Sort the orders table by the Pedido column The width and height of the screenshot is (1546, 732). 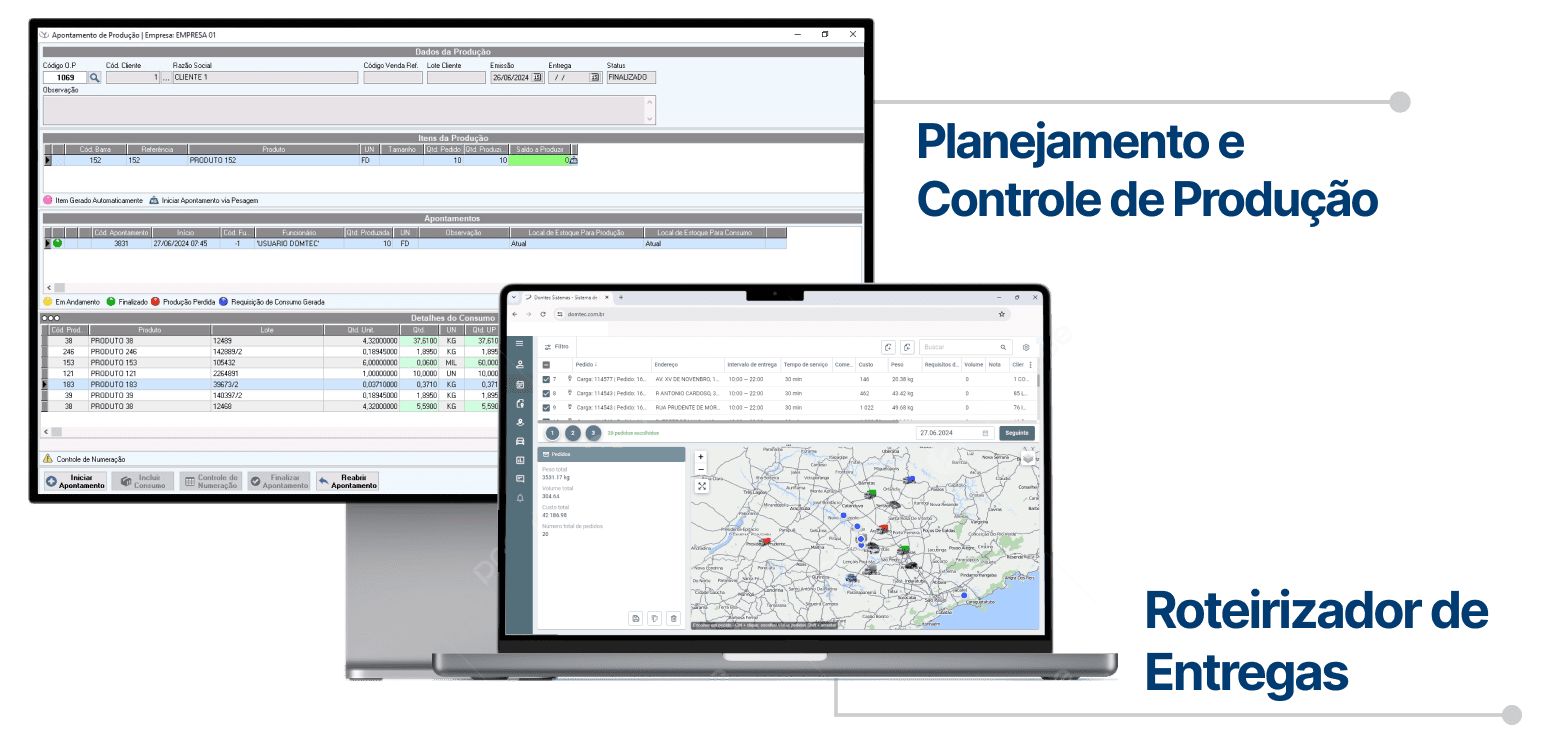(x=586, y=365)
